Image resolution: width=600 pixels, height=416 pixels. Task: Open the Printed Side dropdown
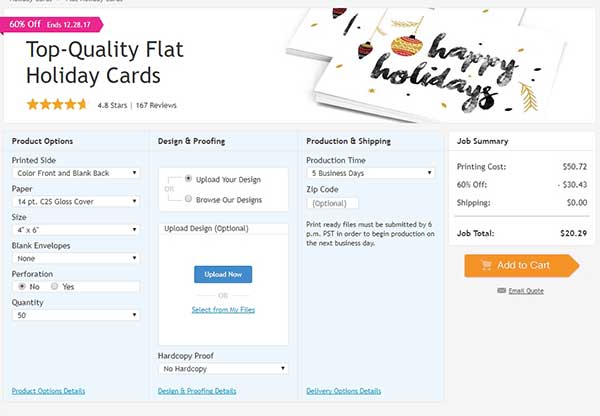(x=76, y=173)
